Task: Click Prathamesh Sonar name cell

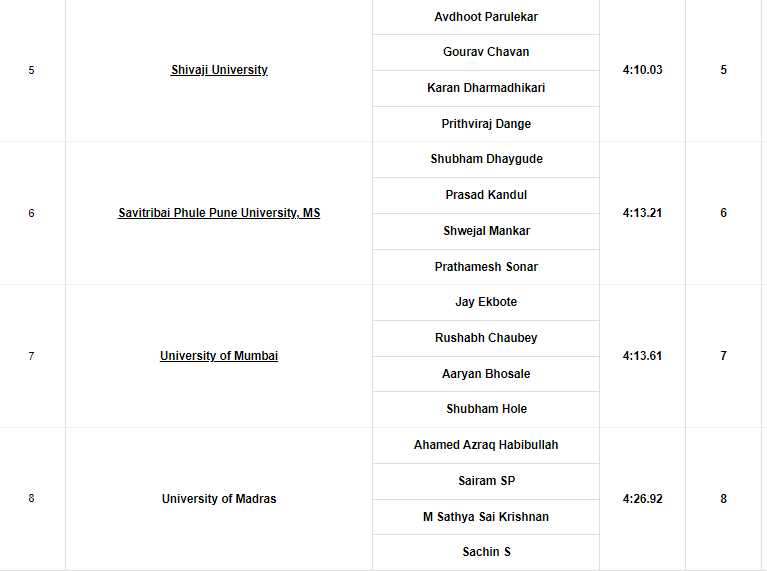Action: point(486,267)
